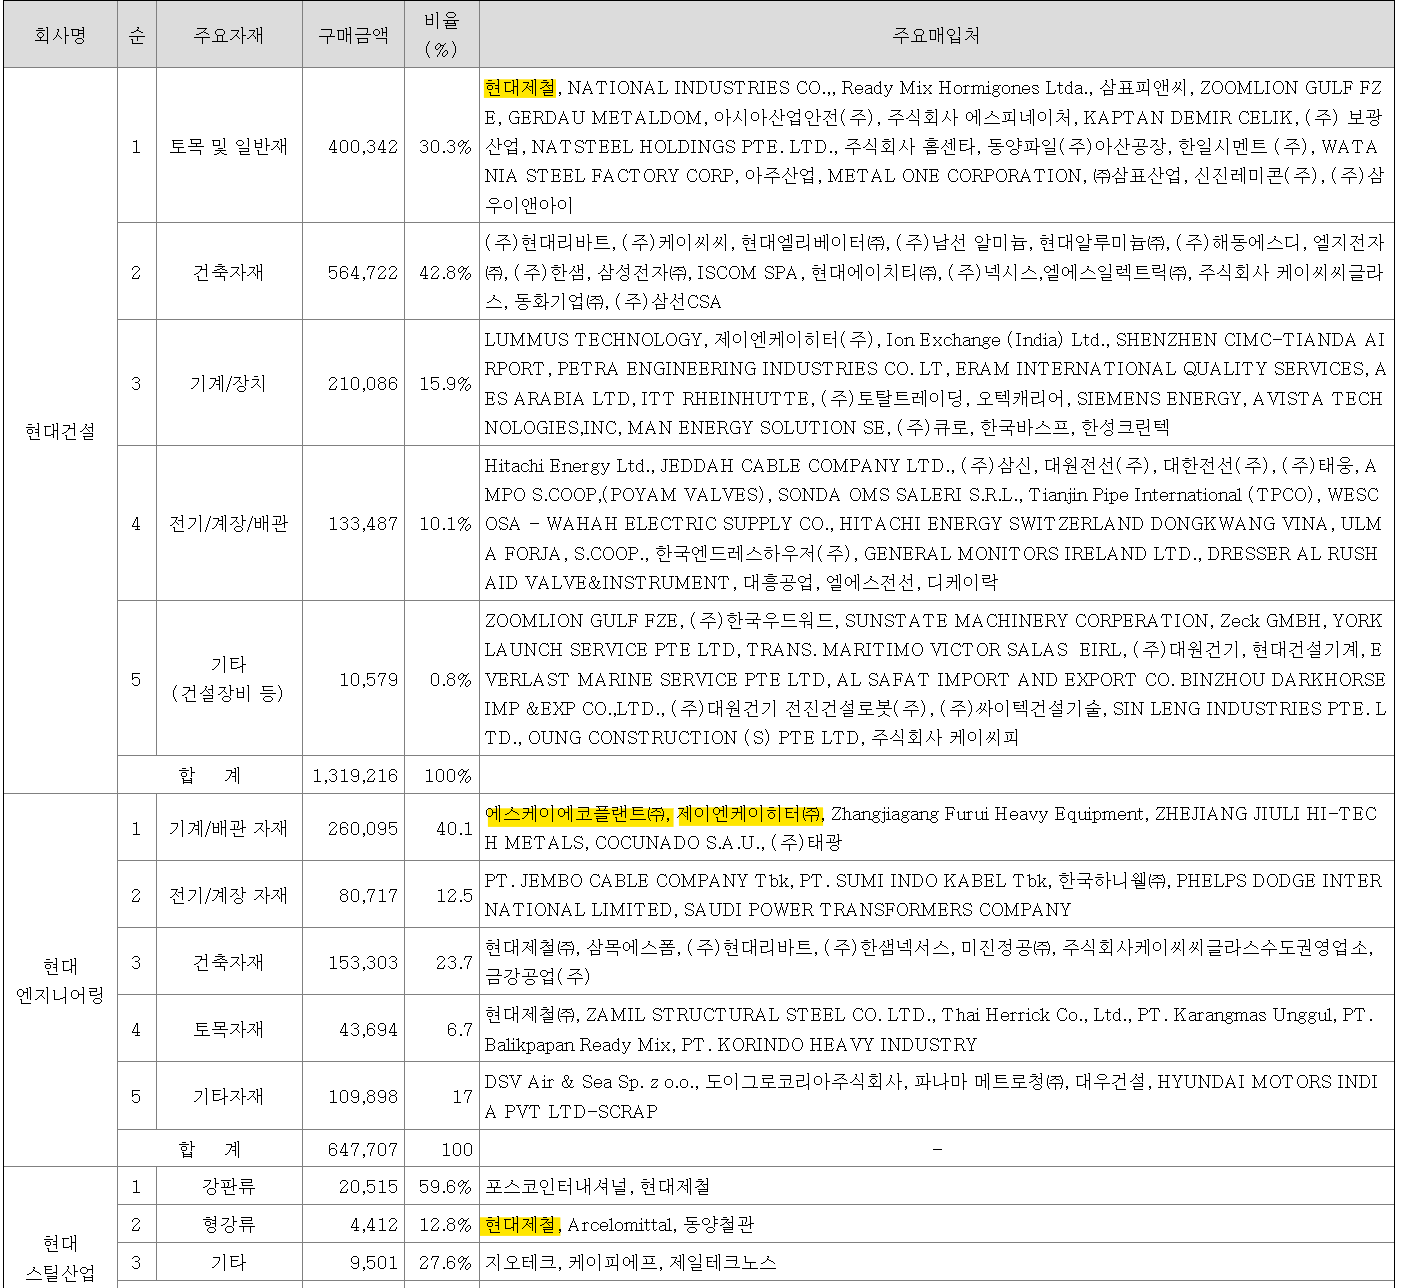Click total amount 647,707
Image resolution: width=1402 pixels, height=1288 pixels.
point(363,1149)
